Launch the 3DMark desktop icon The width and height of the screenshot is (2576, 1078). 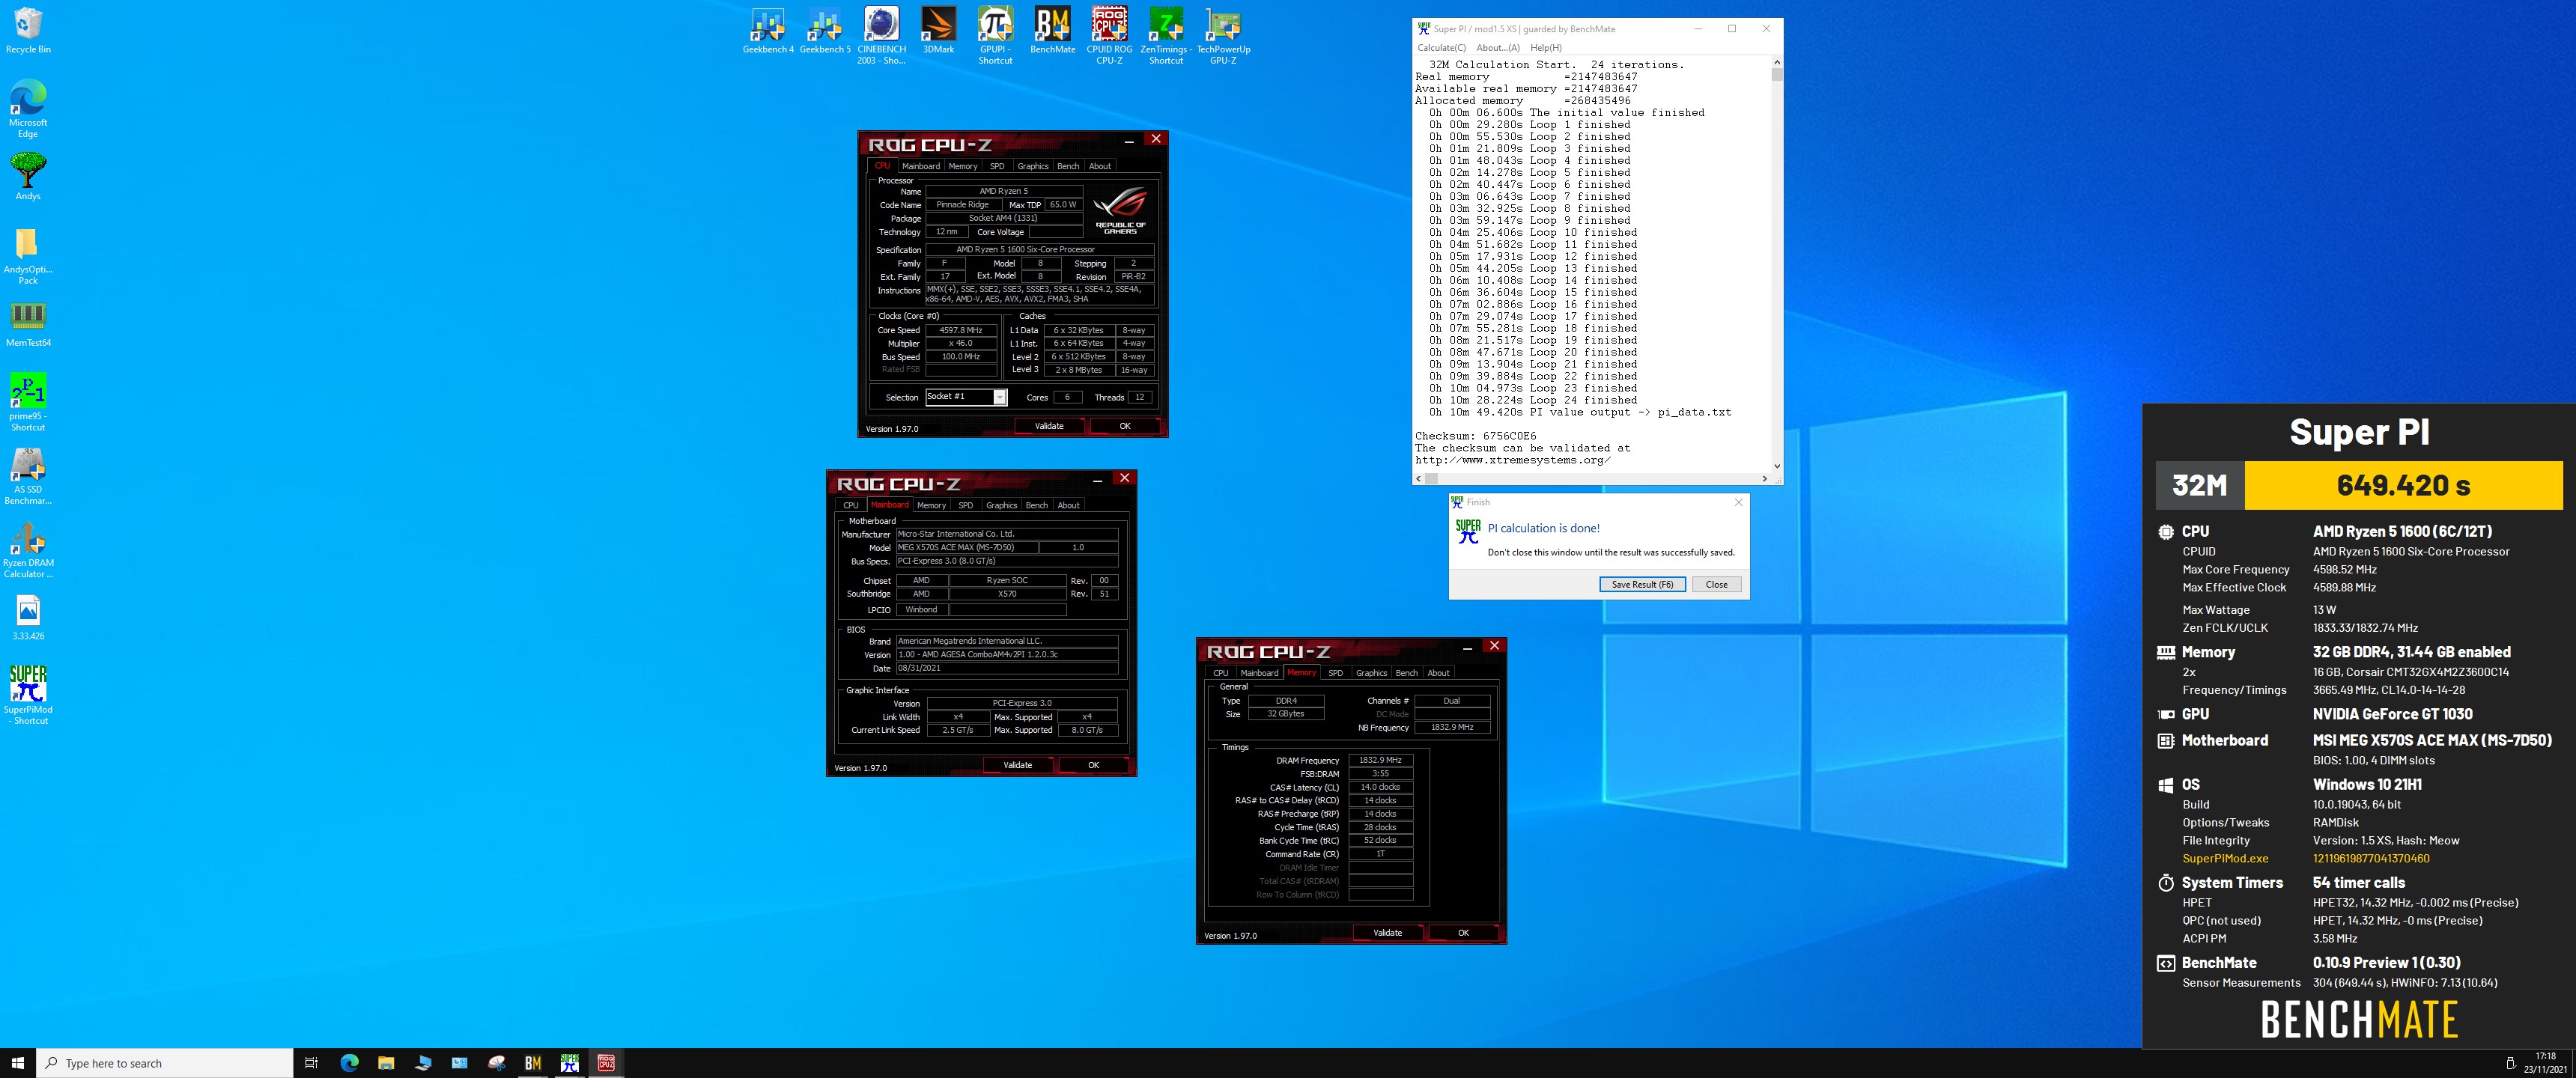tap(938, 30)
